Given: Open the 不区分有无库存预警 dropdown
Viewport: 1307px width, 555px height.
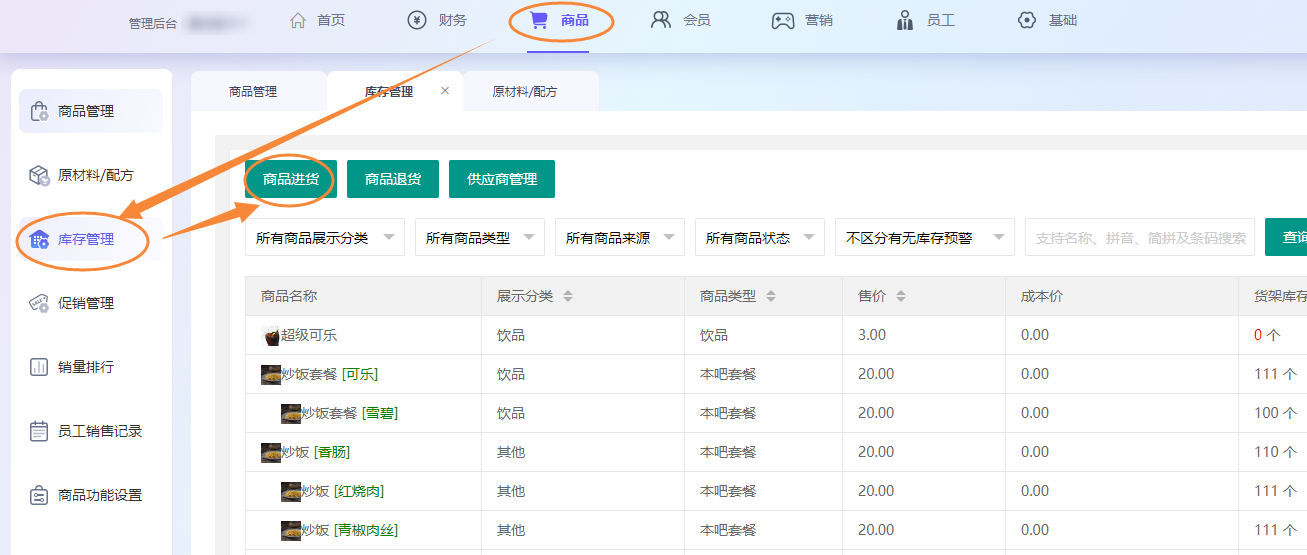Looking at the screenshot, I should point(924,238).
